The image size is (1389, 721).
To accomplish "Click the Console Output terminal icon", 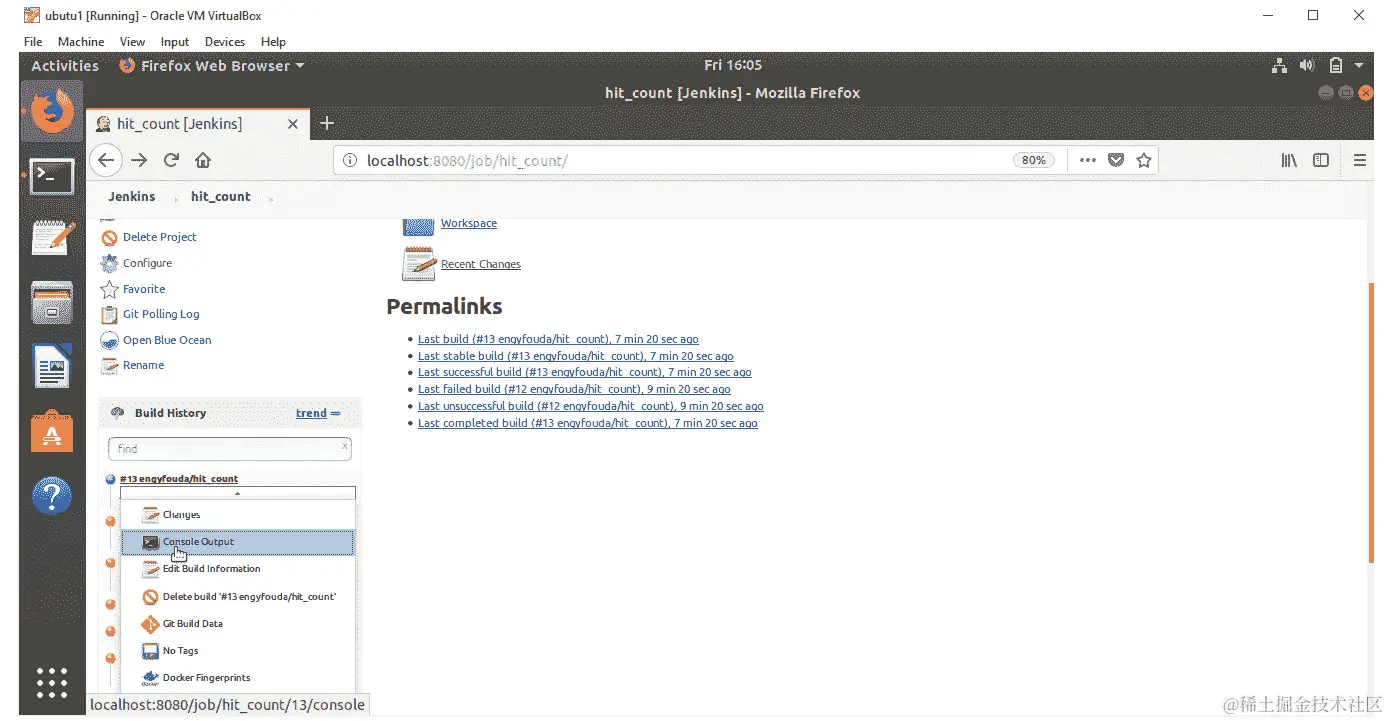I will [x=150, y=542].
